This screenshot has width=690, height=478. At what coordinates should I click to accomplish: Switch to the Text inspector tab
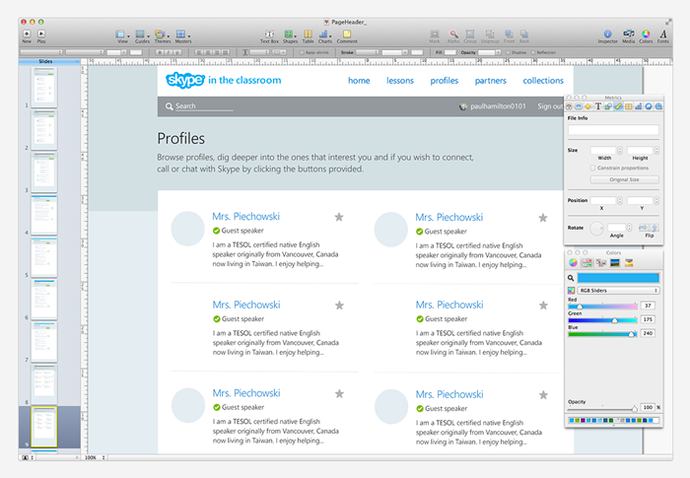pyautogui.click(x=598, y=106)
